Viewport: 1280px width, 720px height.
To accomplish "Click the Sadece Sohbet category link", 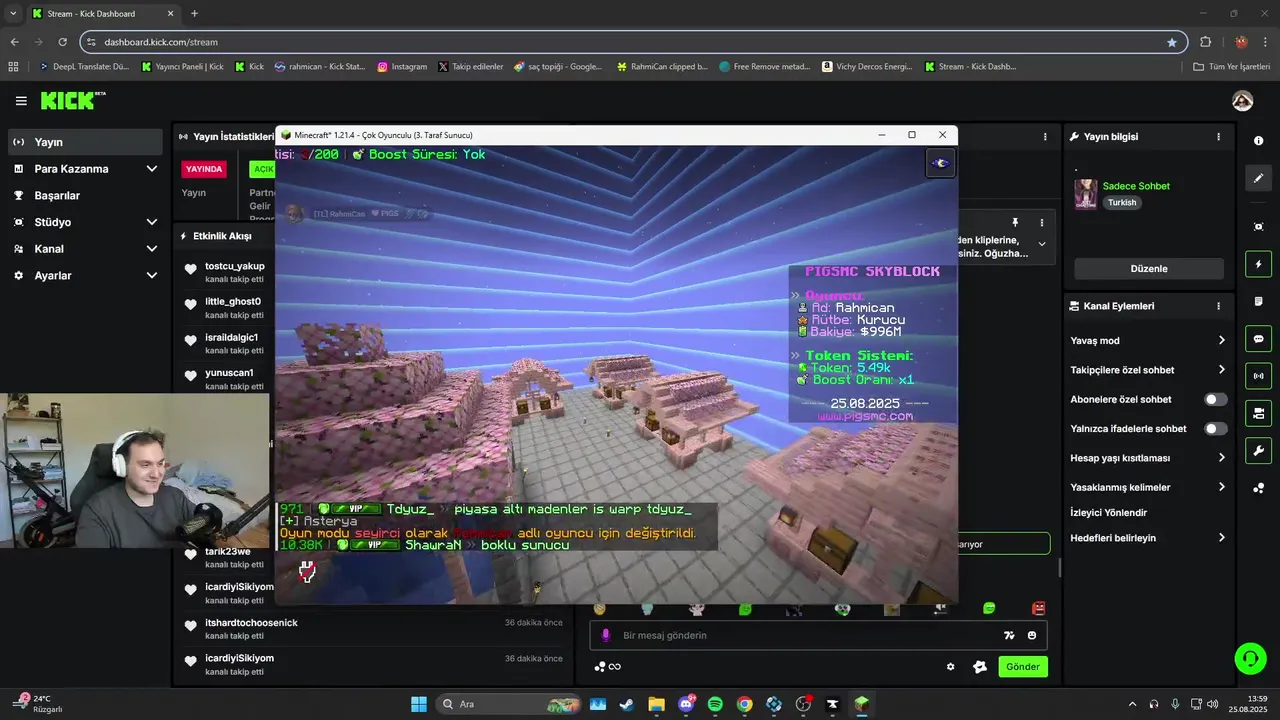I will [x=1136, y=186].
